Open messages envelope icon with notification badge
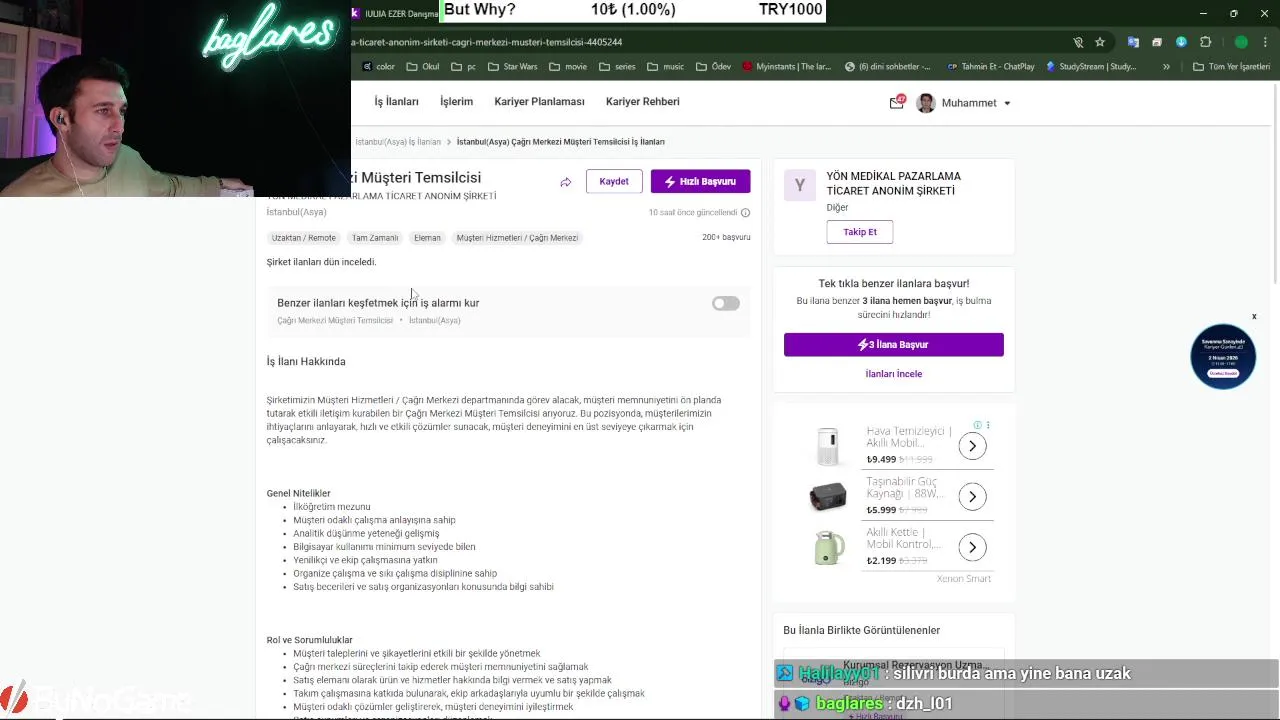The image size is (1280, 720). point(897,102)
